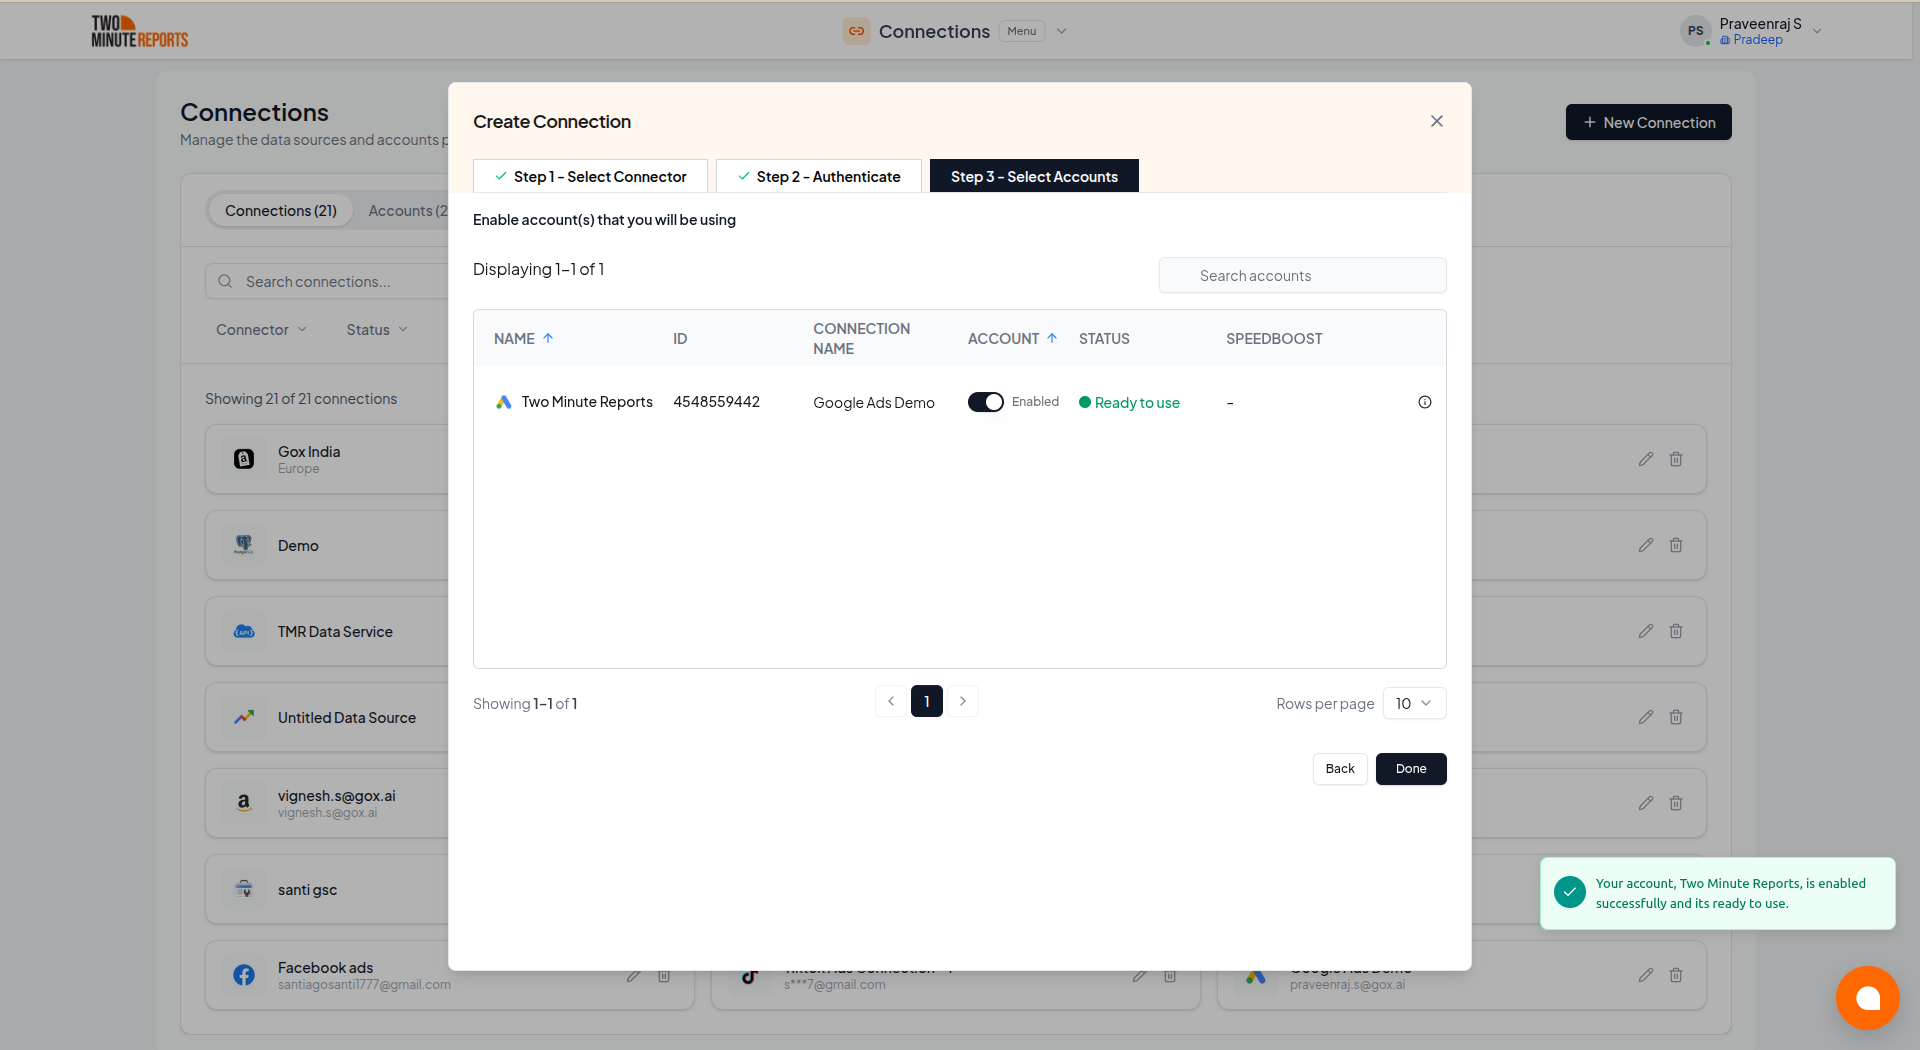Click trash icon for TMR Data Service
This screenshot has height=1050, width=1920.
pyautogui.click(x=1676, y=631)
